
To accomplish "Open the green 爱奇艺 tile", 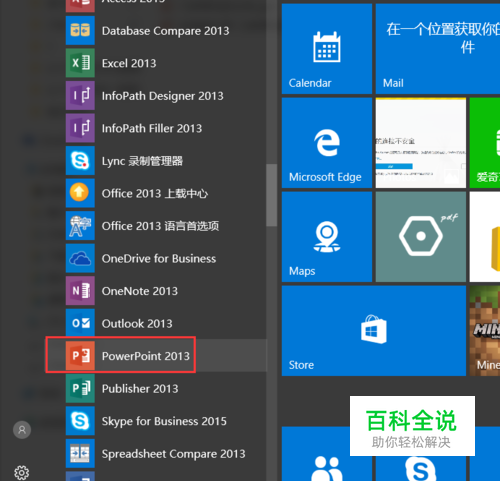I will 485,143.
